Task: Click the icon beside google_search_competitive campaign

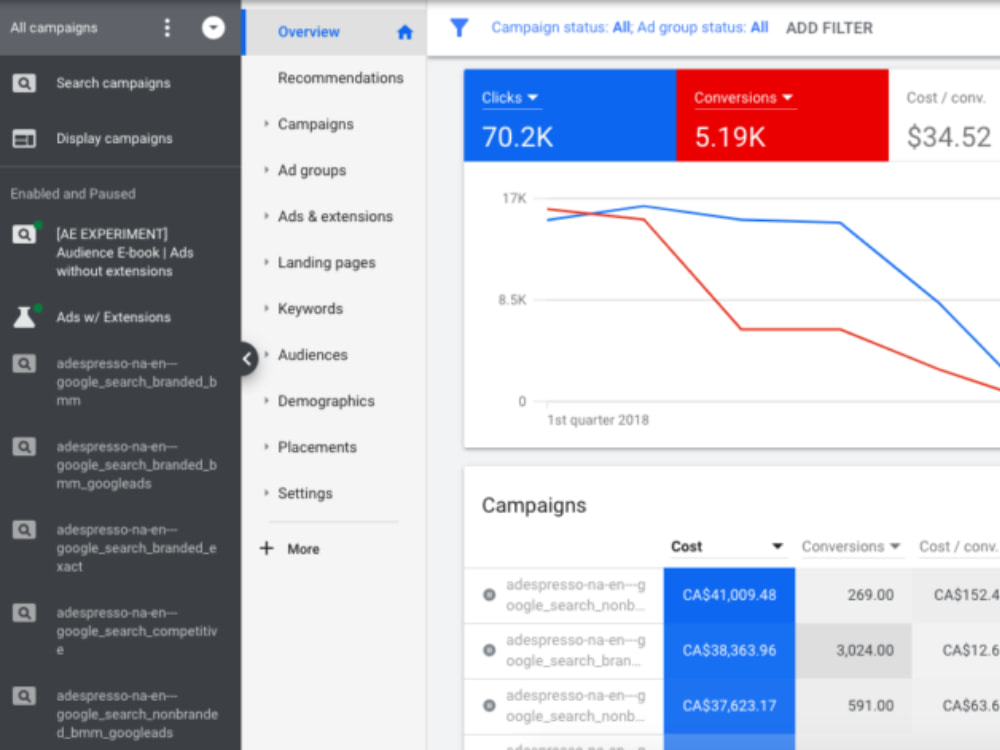Action: (24, 613)
